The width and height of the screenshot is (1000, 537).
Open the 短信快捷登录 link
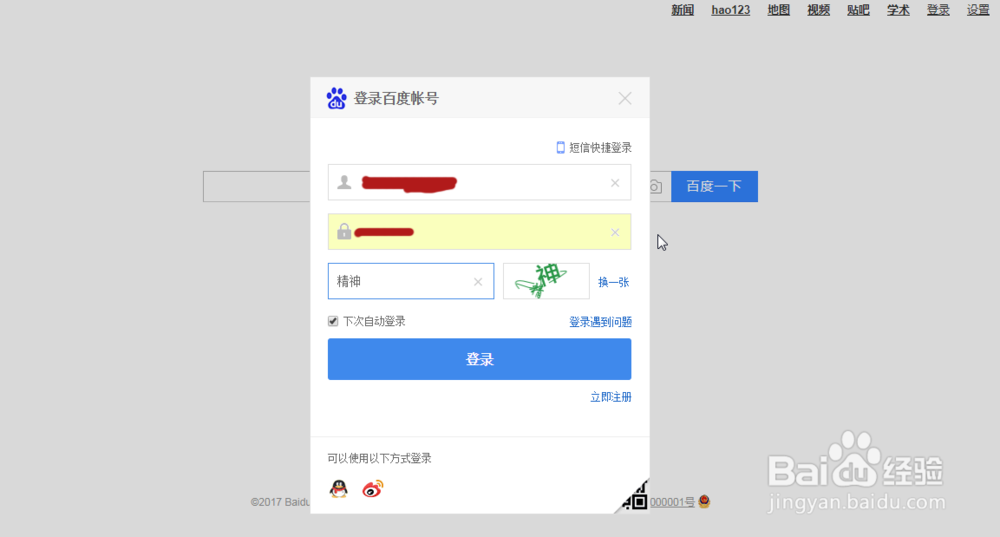600,147
